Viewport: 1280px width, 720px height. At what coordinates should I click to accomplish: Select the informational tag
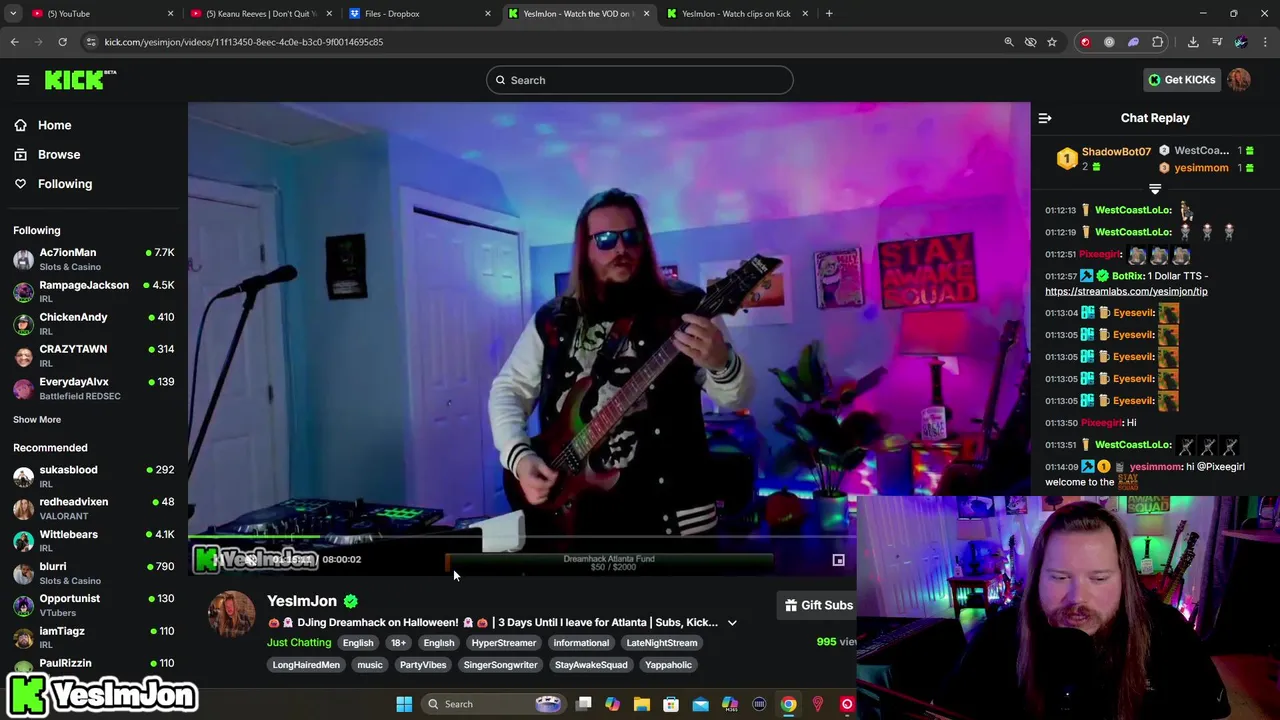(581, 643)
